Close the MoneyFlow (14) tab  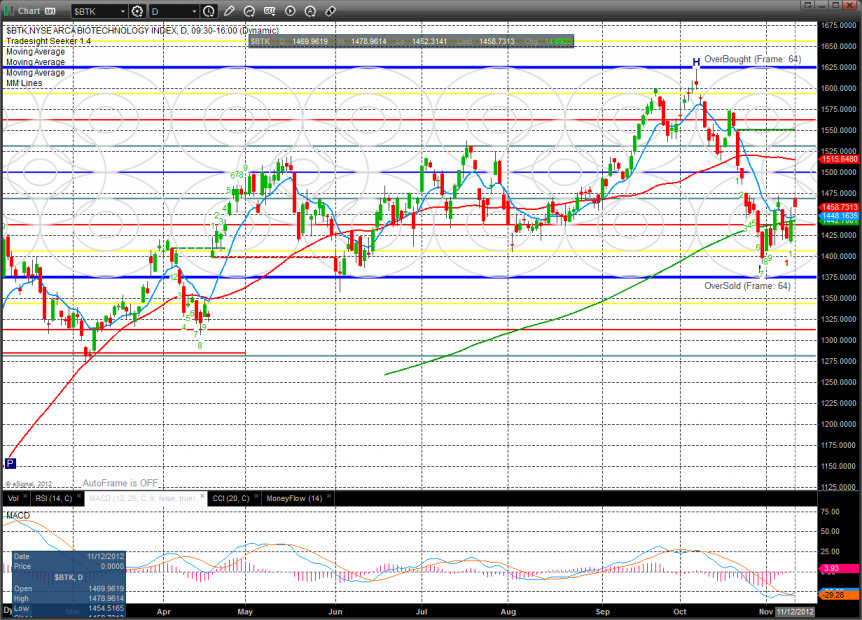(x=329, y=496)
